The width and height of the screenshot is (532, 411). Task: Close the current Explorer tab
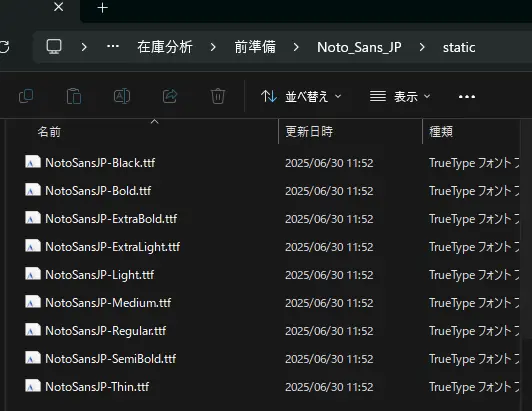[x=59, y=7]
